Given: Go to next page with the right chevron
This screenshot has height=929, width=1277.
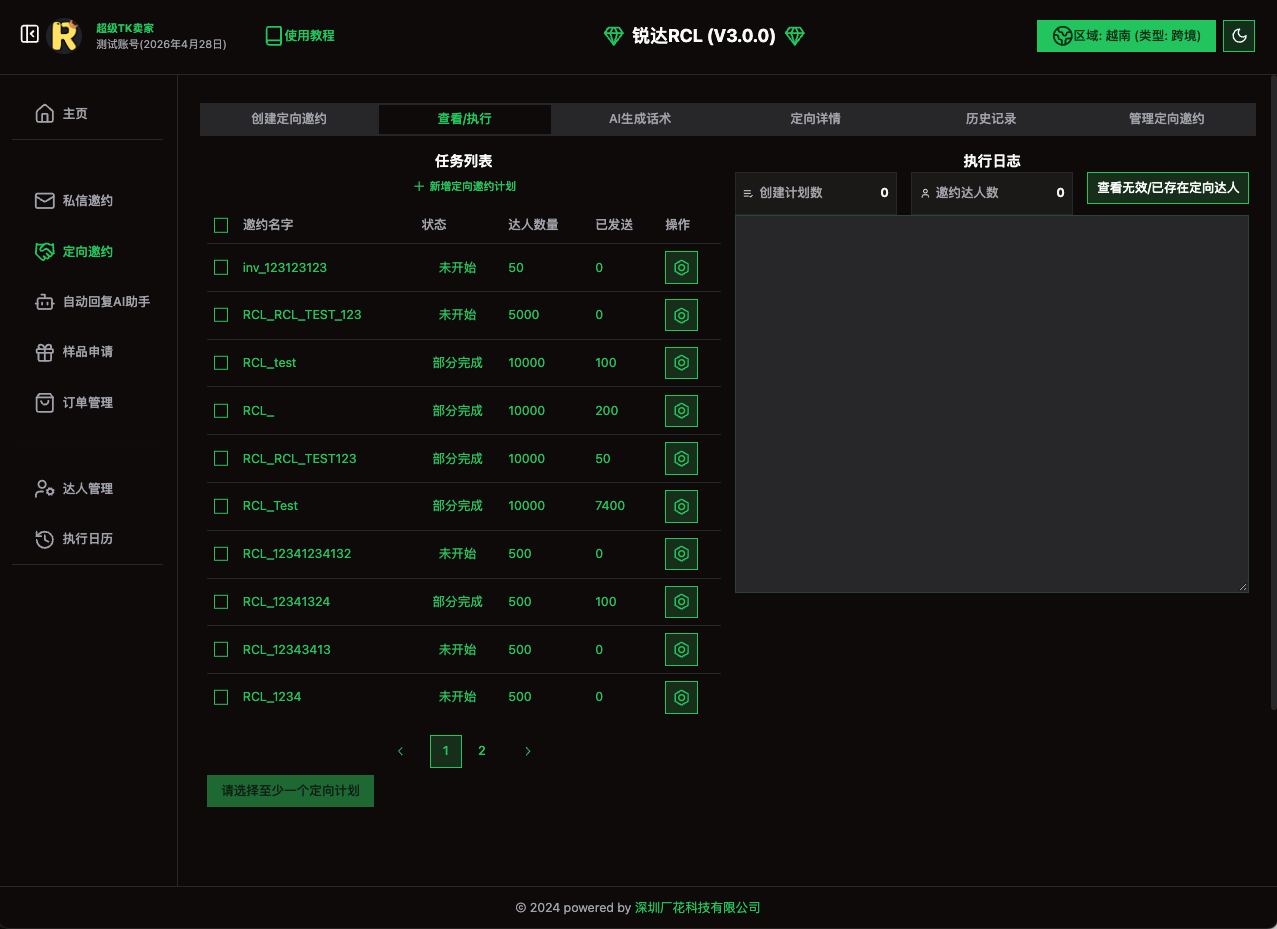Looking at the screenshot, I should coord(528,751).
